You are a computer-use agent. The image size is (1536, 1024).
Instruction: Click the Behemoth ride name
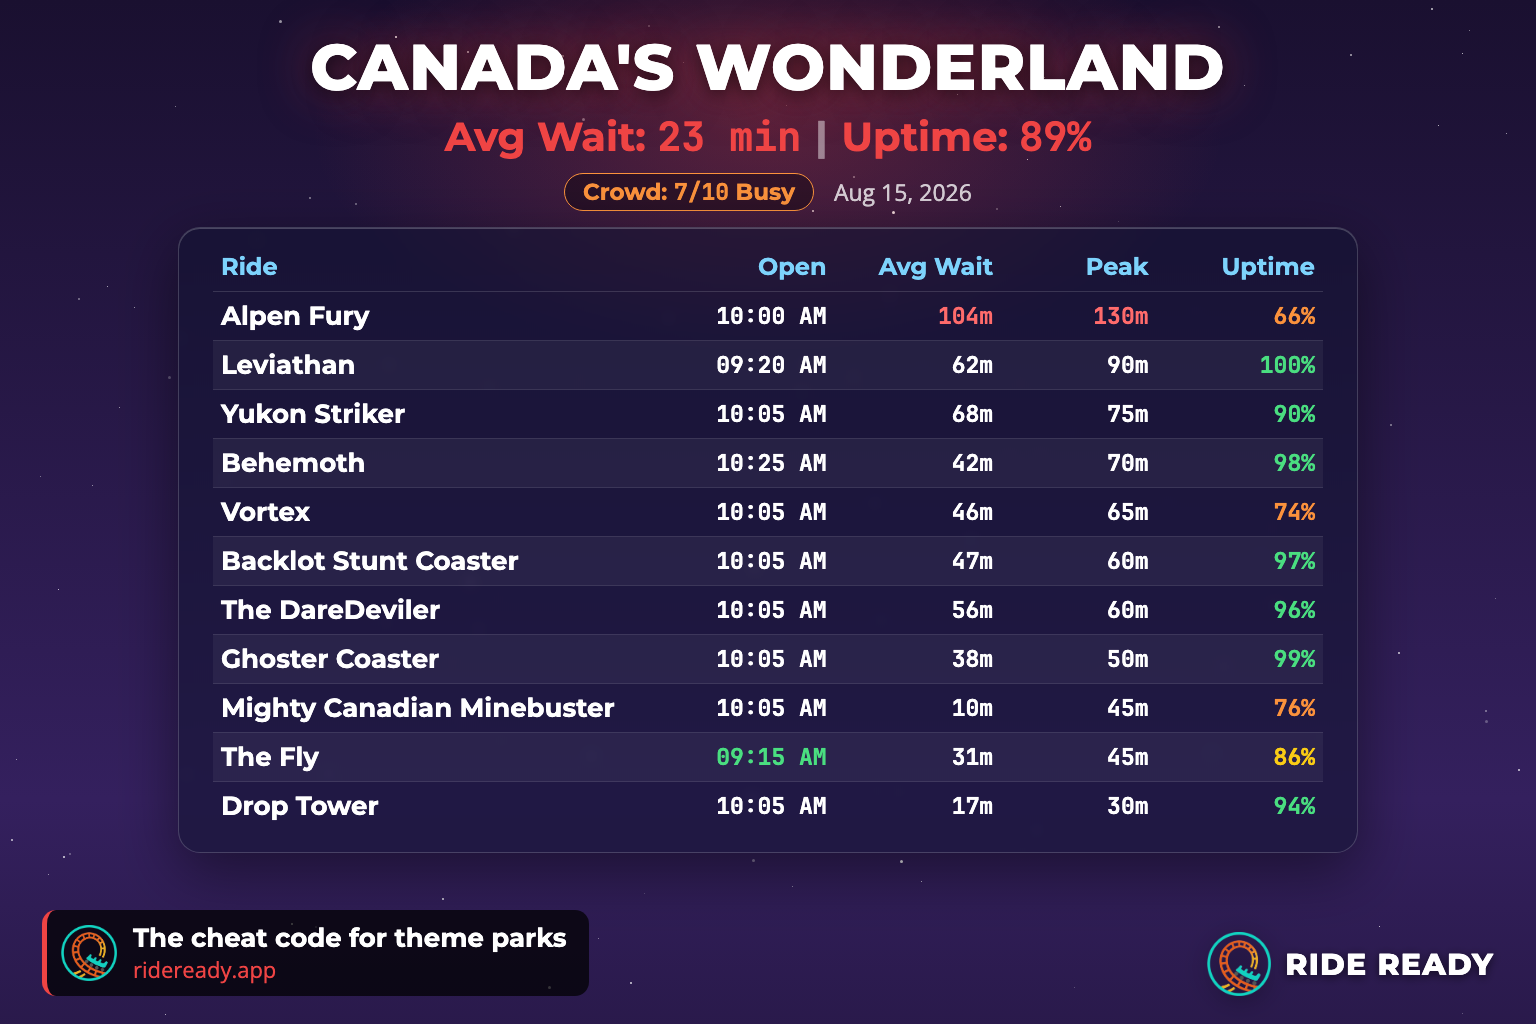(x=293, y=463)
